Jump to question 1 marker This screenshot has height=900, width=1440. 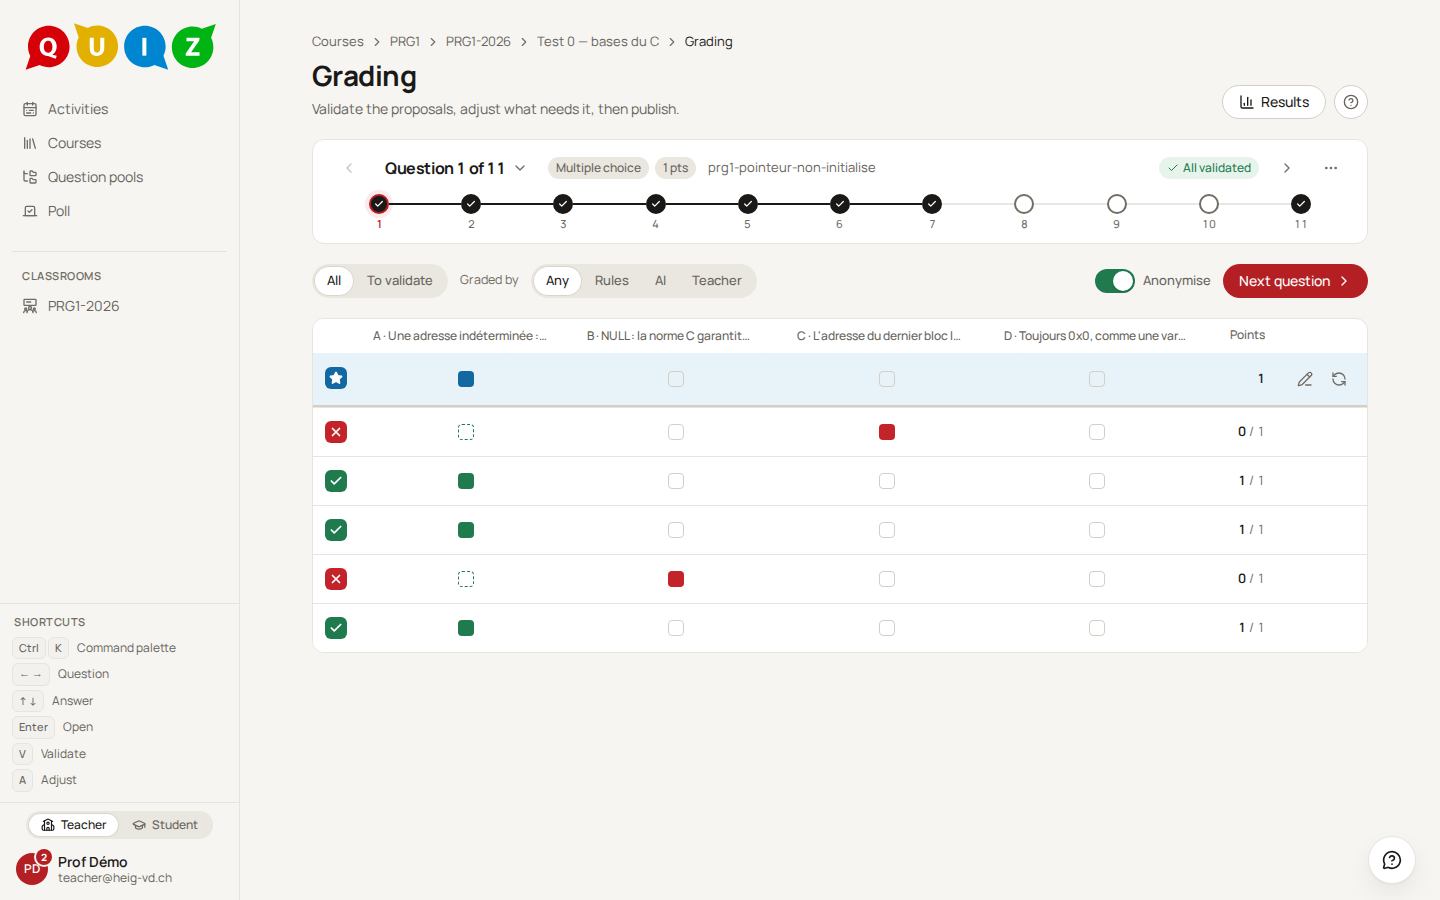click(x=379, y=204)
